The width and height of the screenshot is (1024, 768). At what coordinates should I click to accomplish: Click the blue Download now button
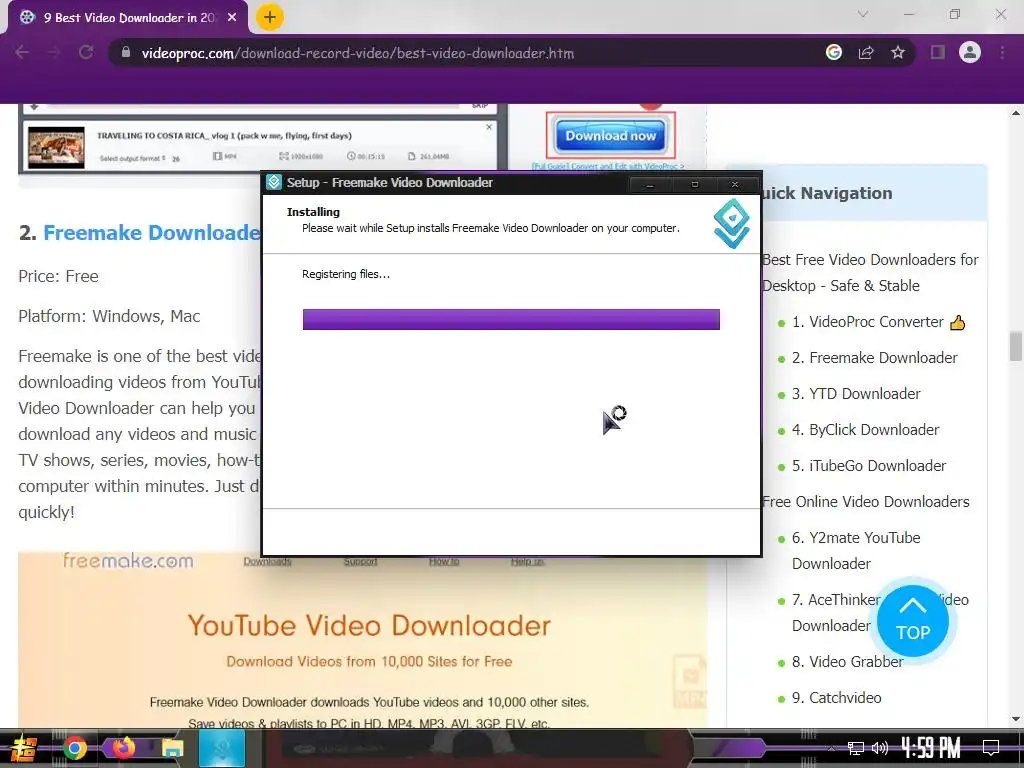[611, 136]
